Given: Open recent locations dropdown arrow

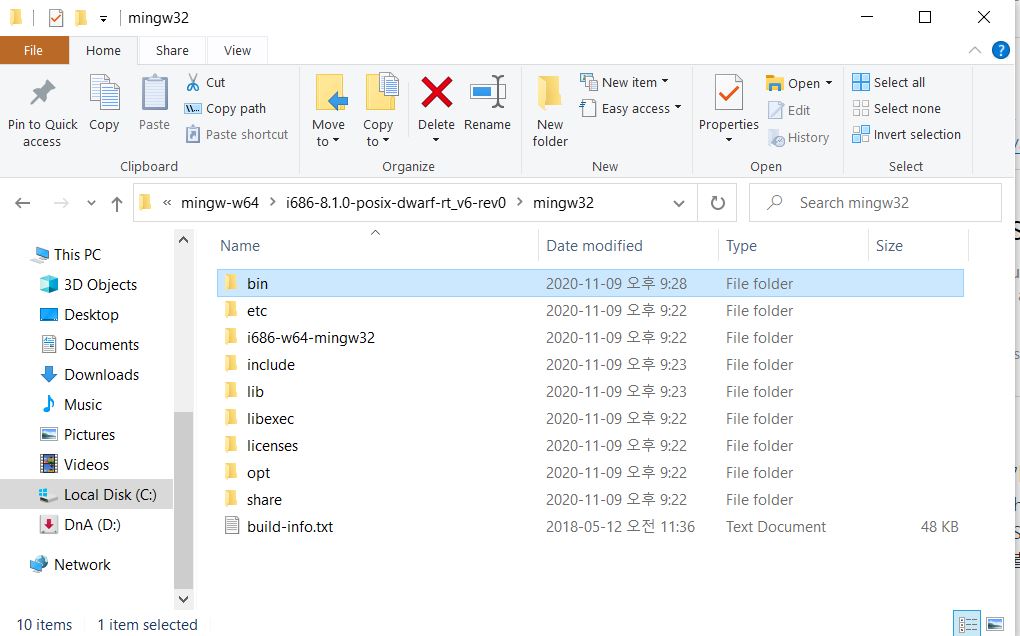Looking at the screenshot, I should [x=91, y=203].
